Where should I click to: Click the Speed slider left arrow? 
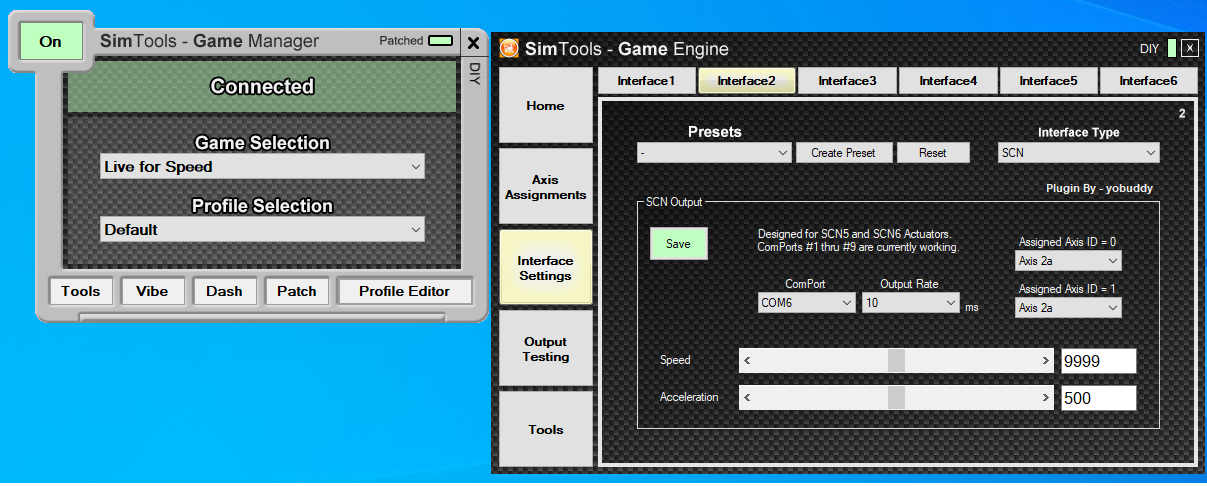(x=748, y=361)
